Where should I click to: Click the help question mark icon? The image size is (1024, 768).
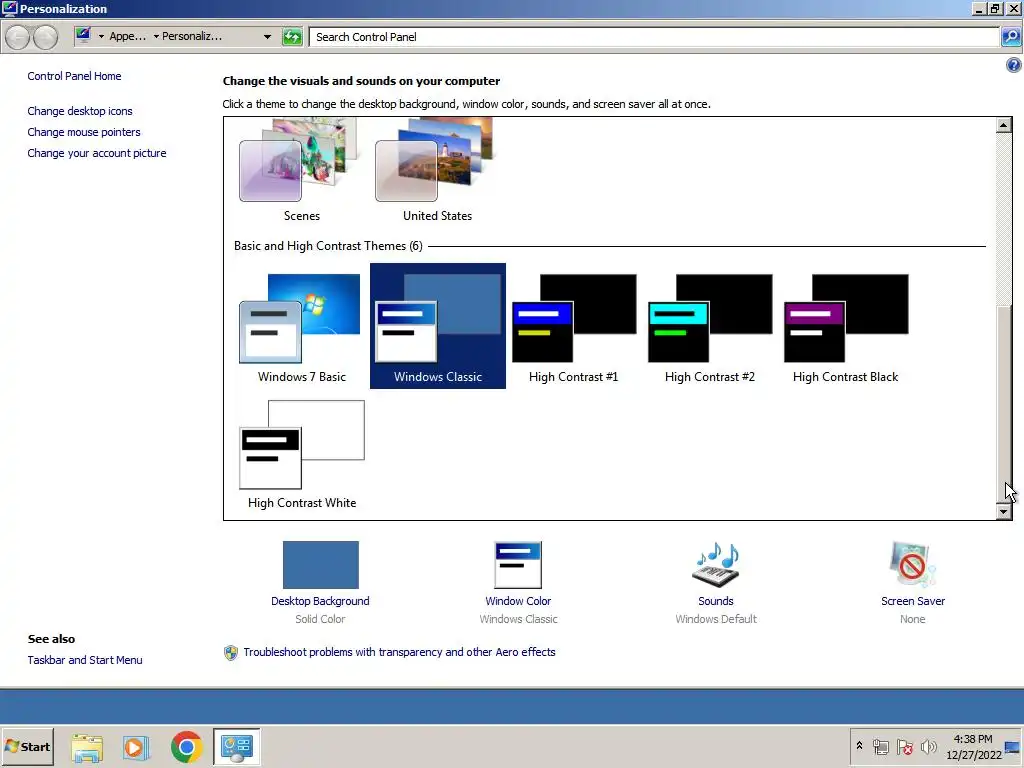[x=1013, y=65]
